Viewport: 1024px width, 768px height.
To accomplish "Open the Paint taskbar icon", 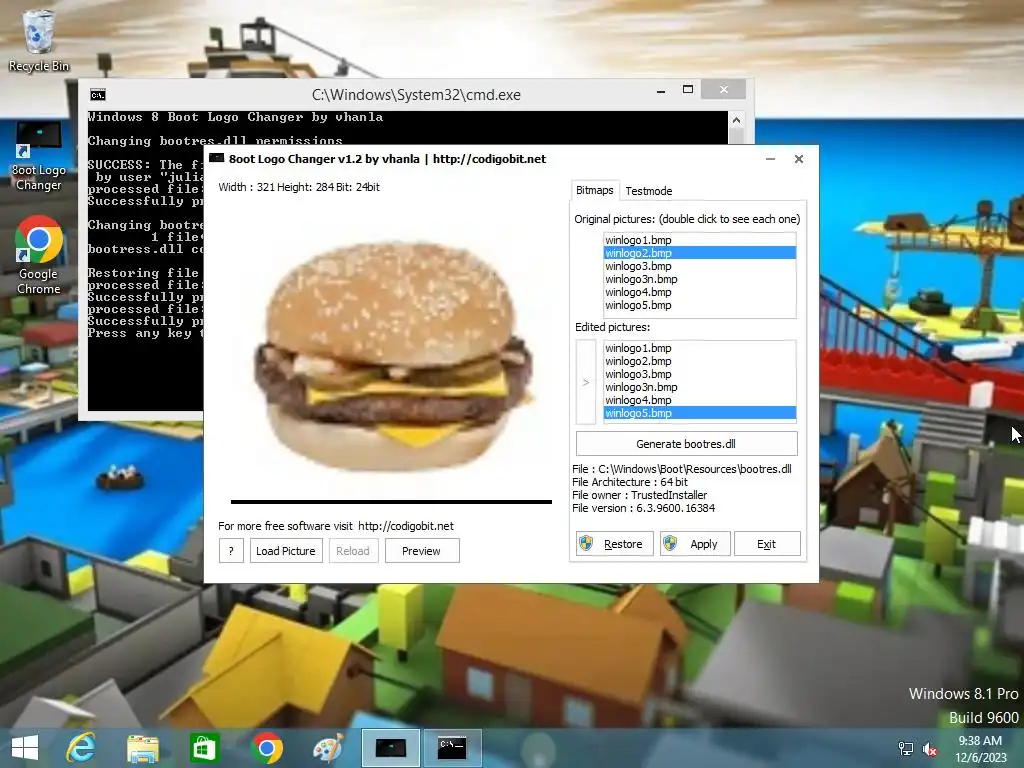I will pyautogui.click(x=328, y=748).
